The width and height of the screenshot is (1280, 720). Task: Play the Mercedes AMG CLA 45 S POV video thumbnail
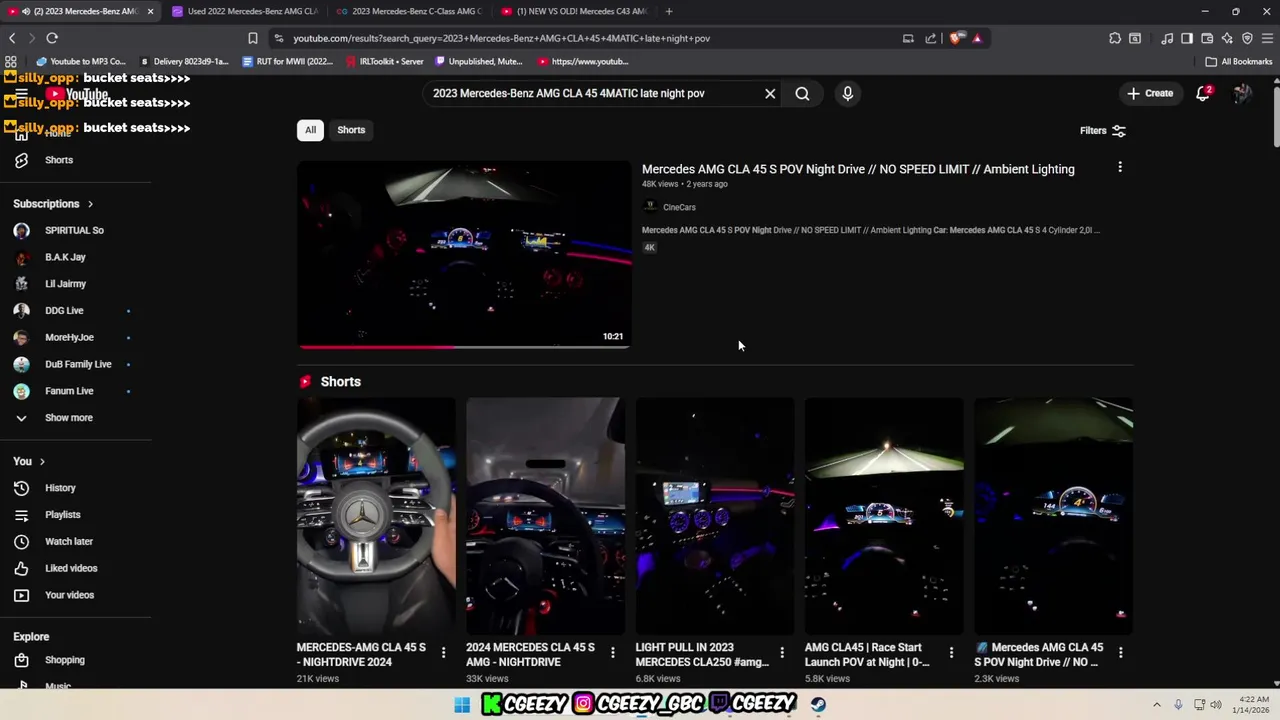pos(464,255)
